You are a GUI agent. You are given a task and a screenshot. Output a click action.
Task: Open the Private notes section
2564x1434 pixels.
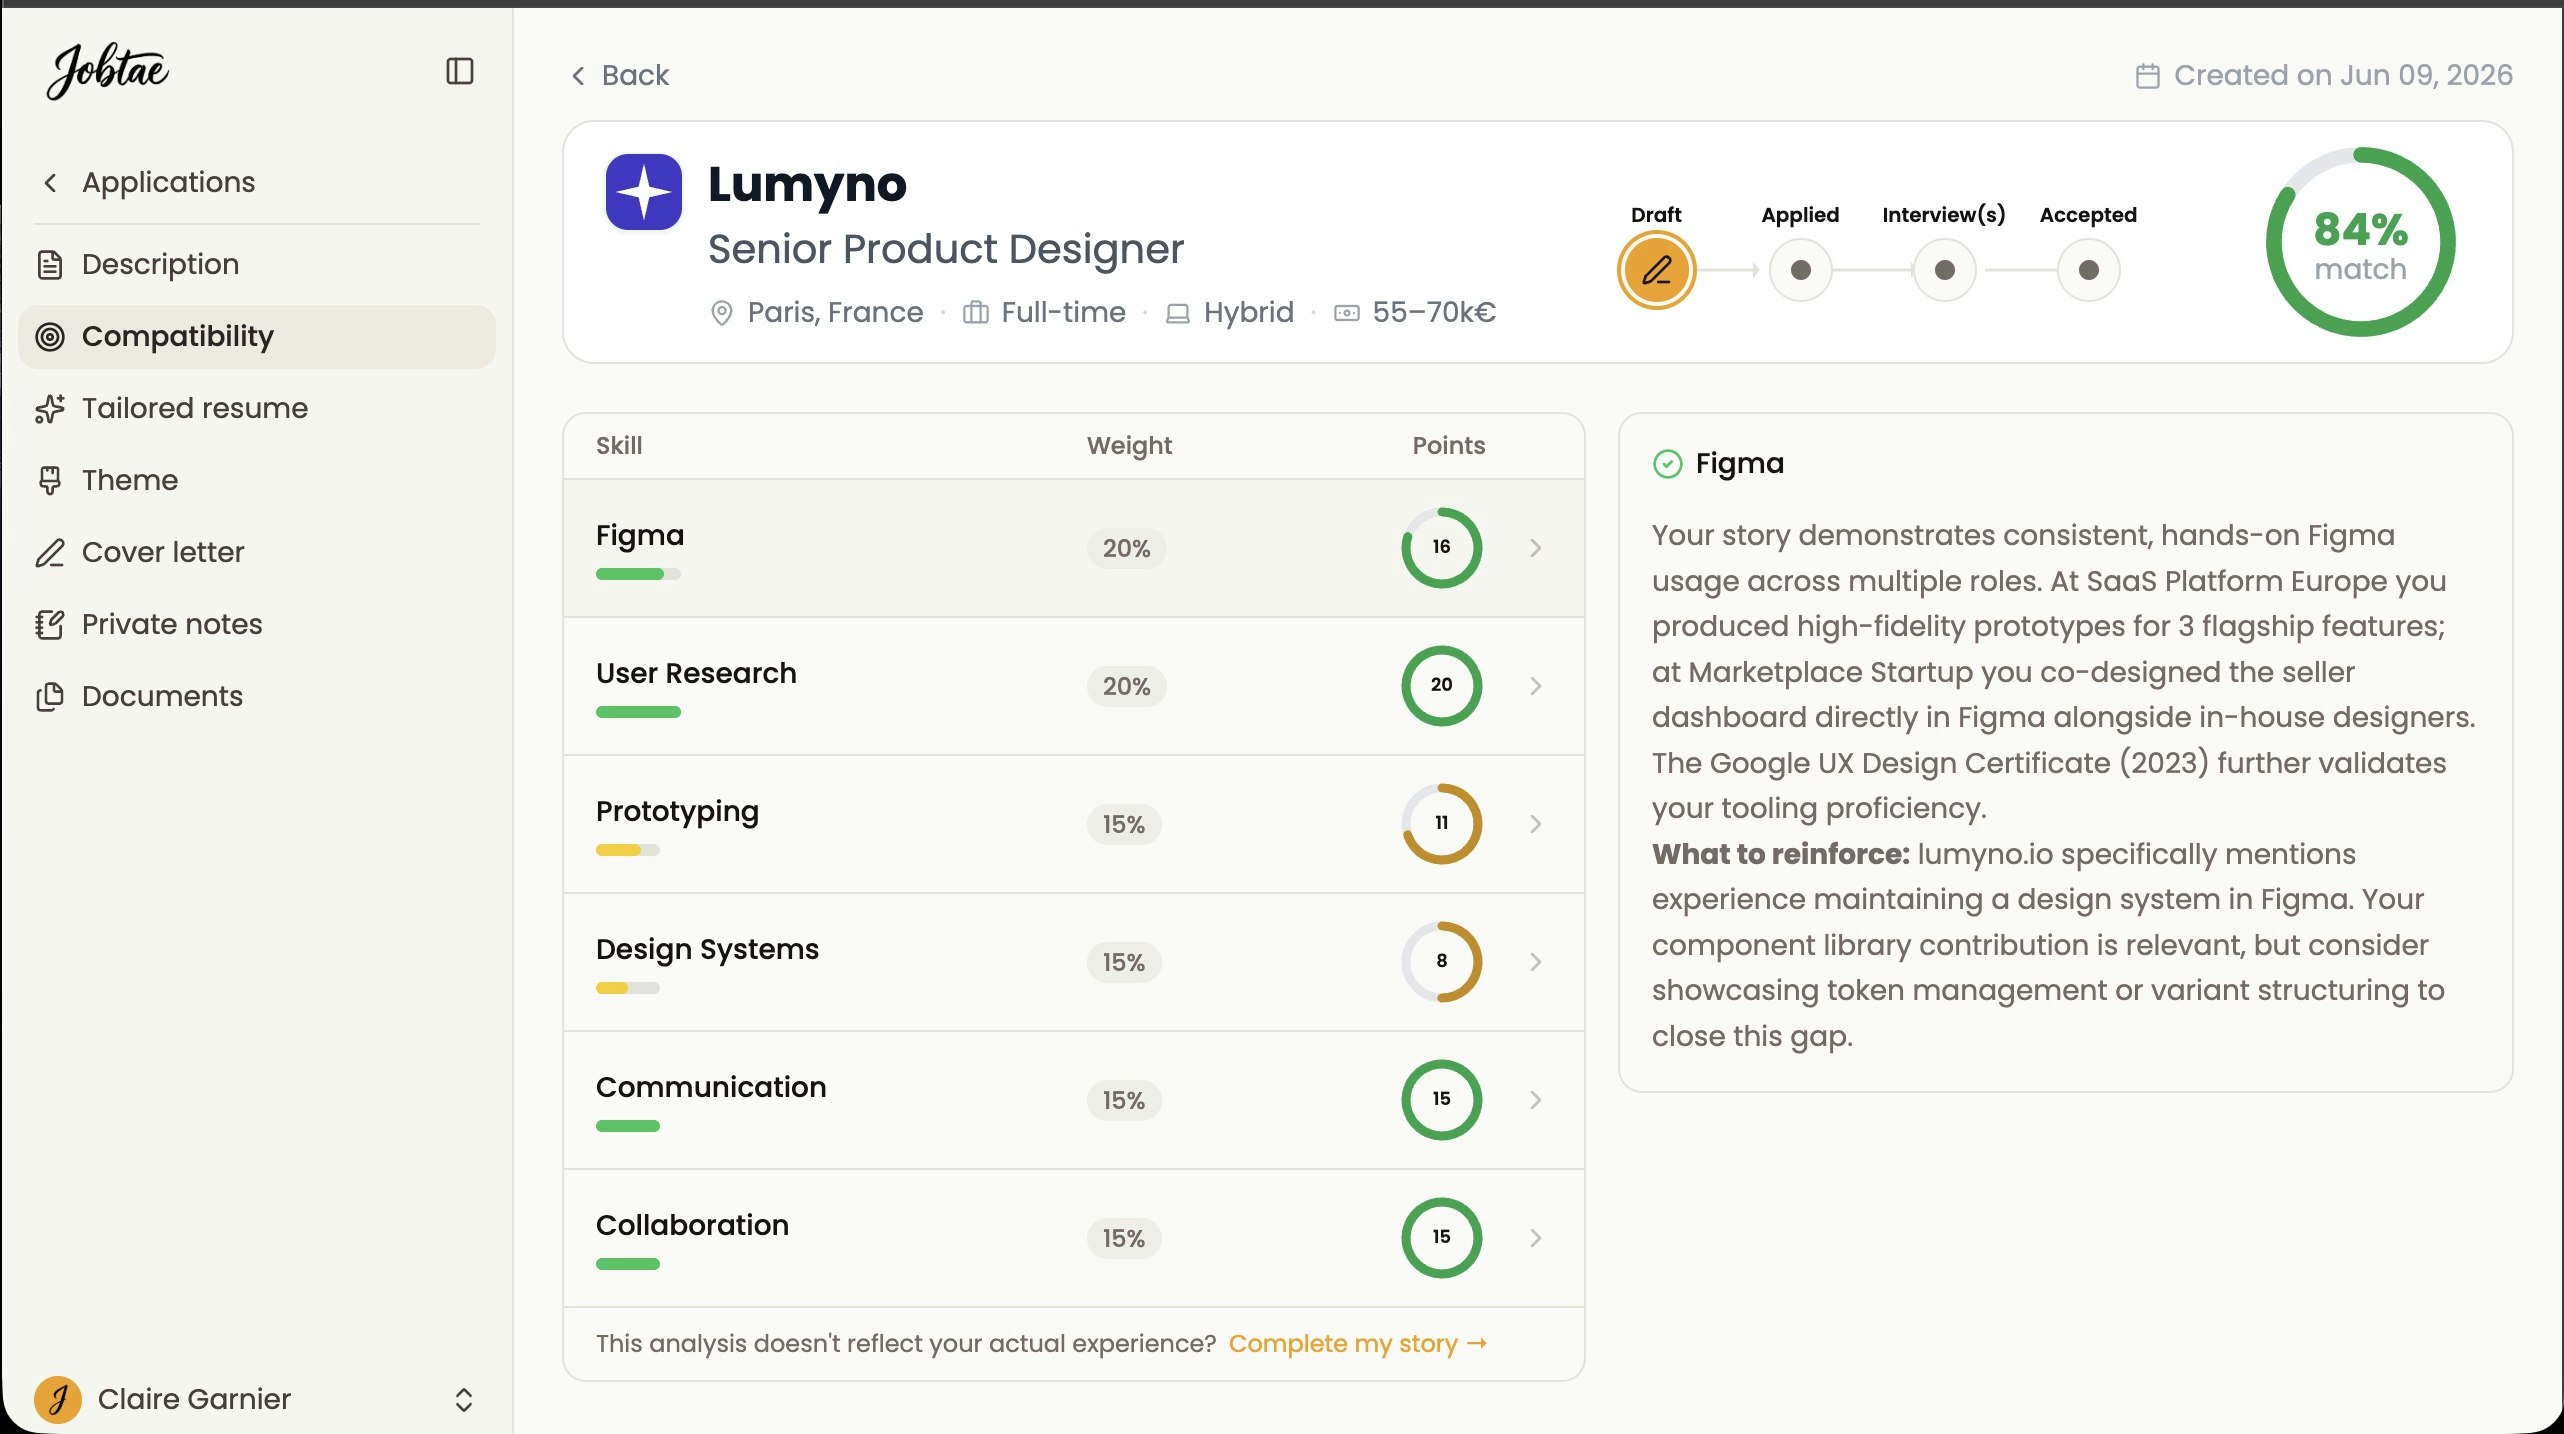pos(257,625)
